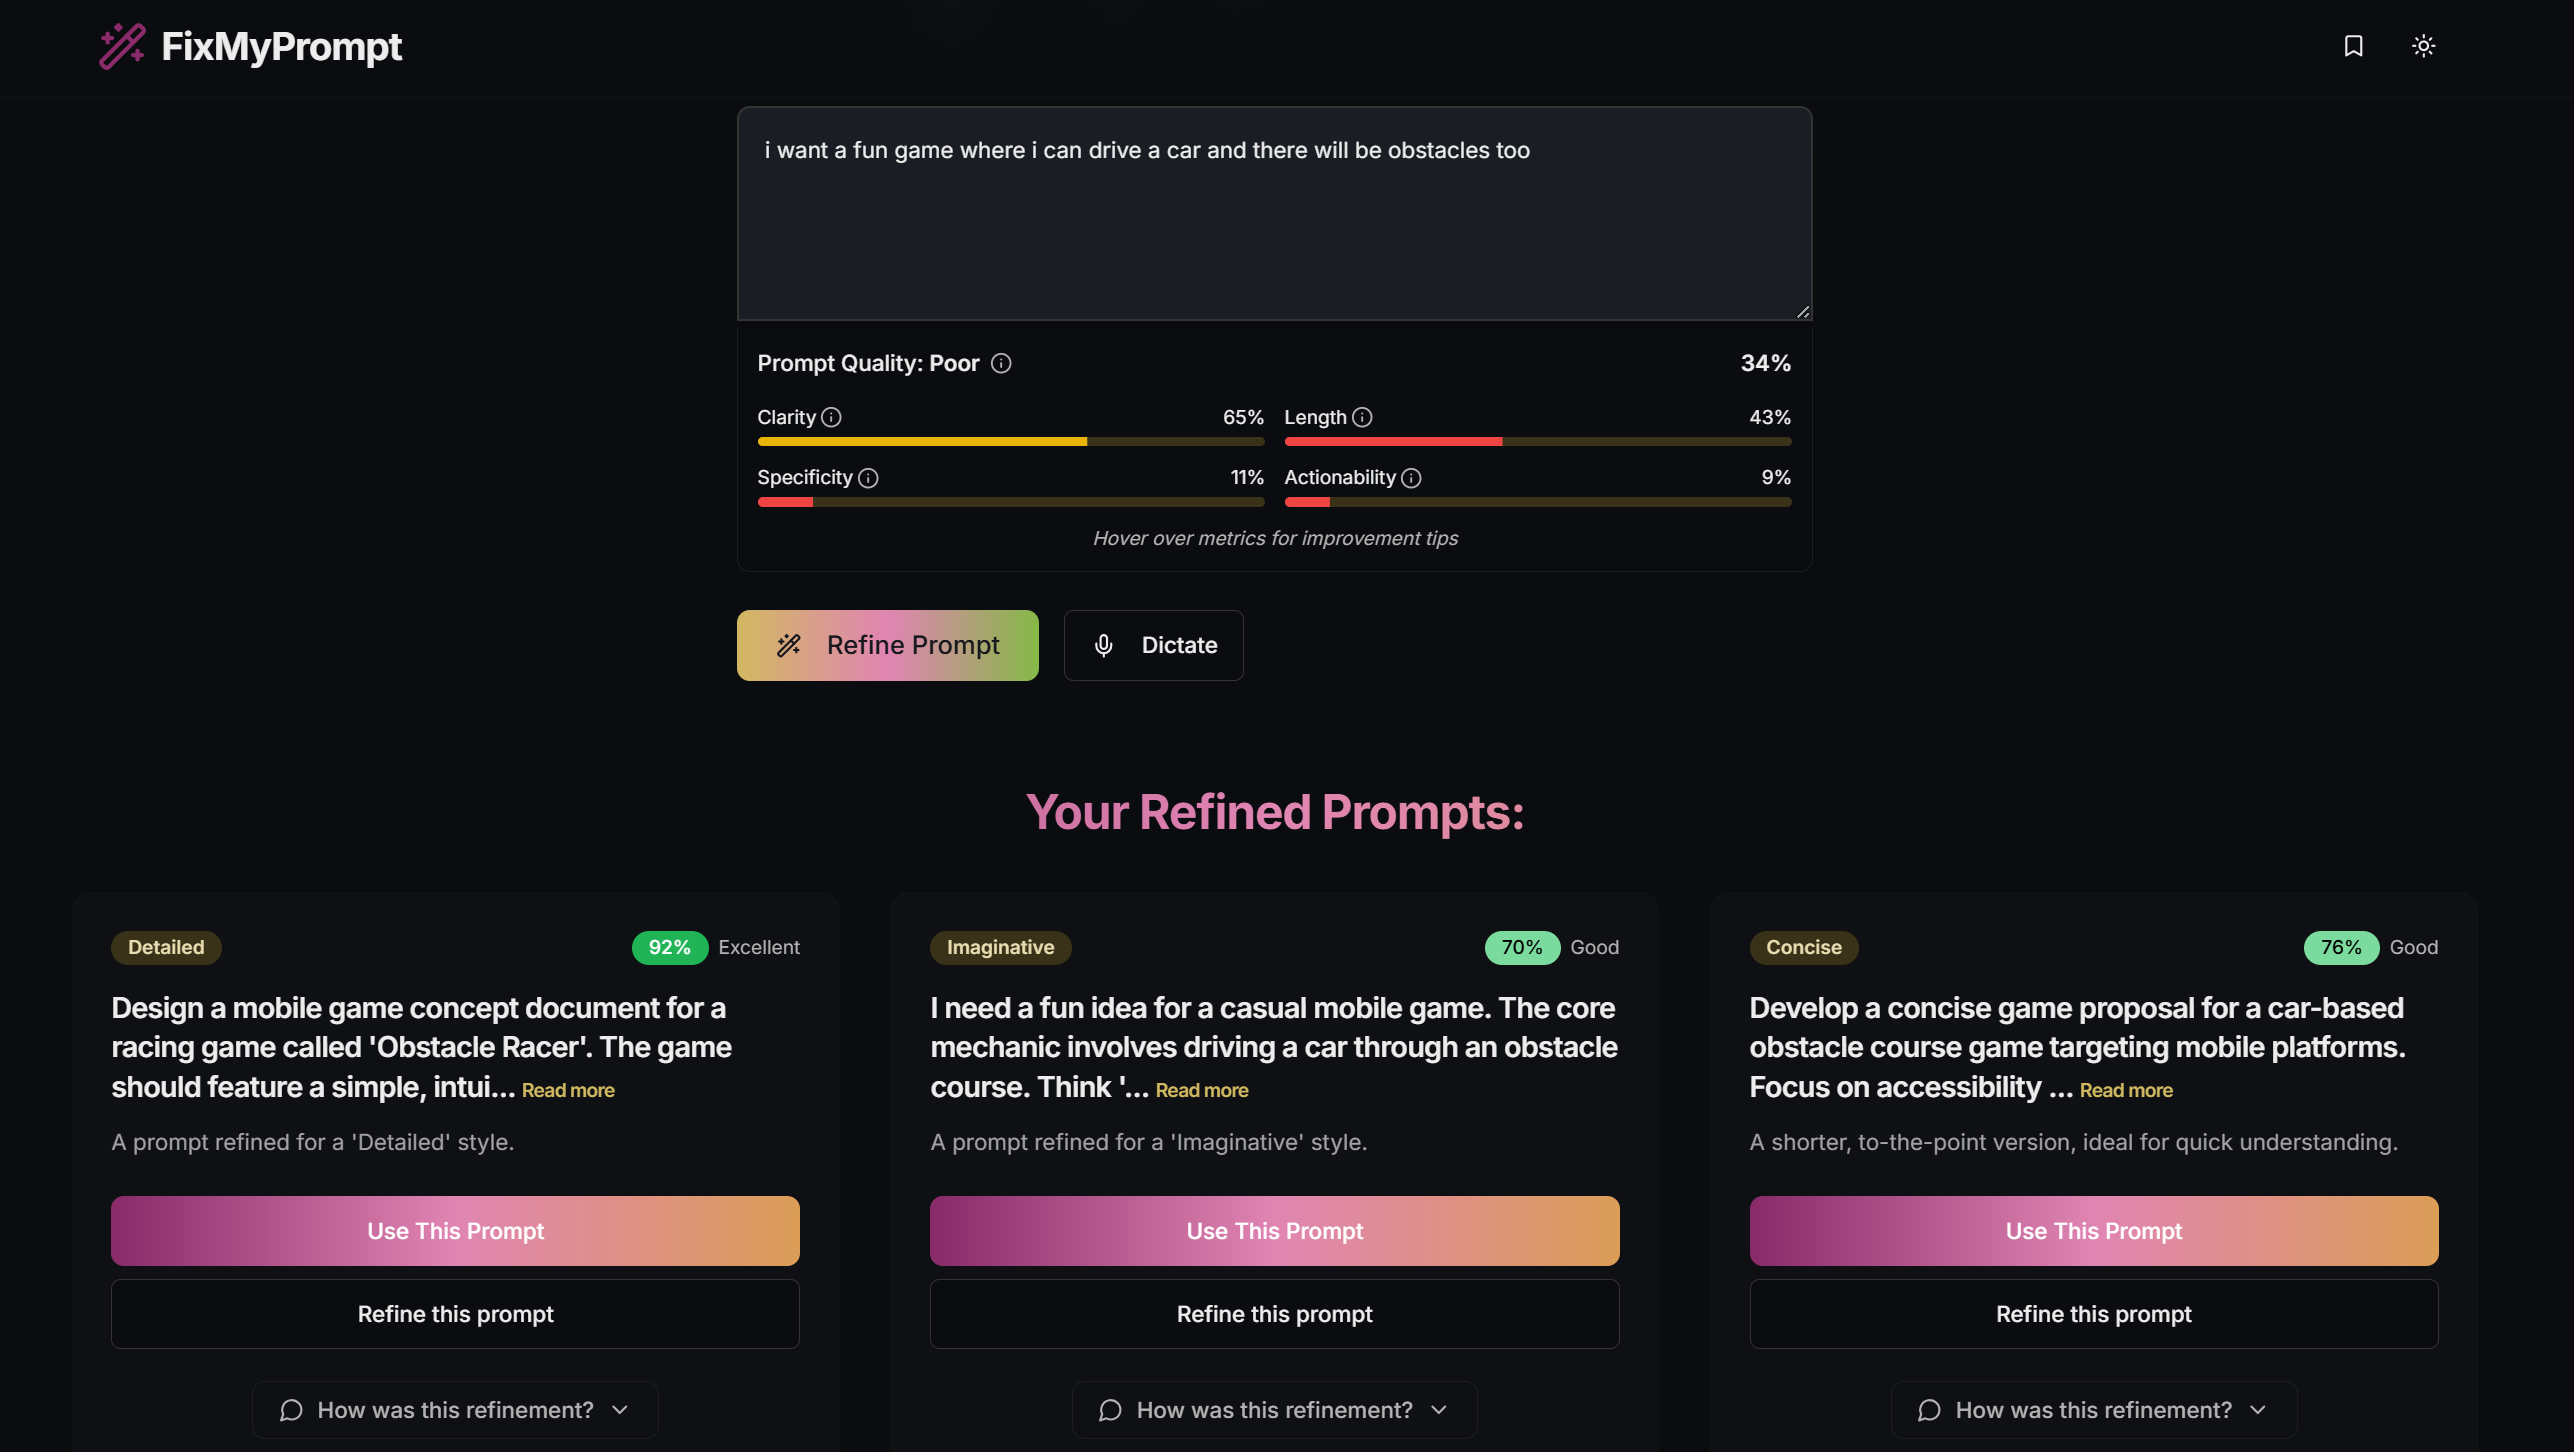Click the Length info icon

click(1362, 417)
